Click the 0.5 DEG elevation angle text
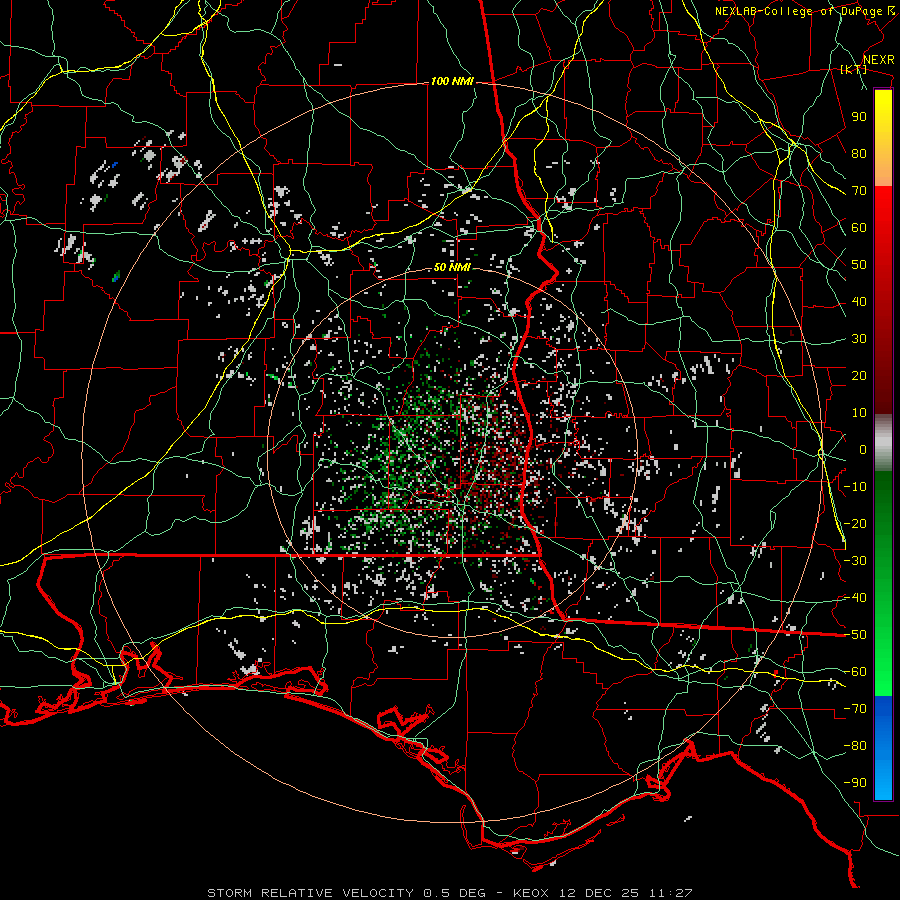 pyautogui.click(x=454, y=893)
